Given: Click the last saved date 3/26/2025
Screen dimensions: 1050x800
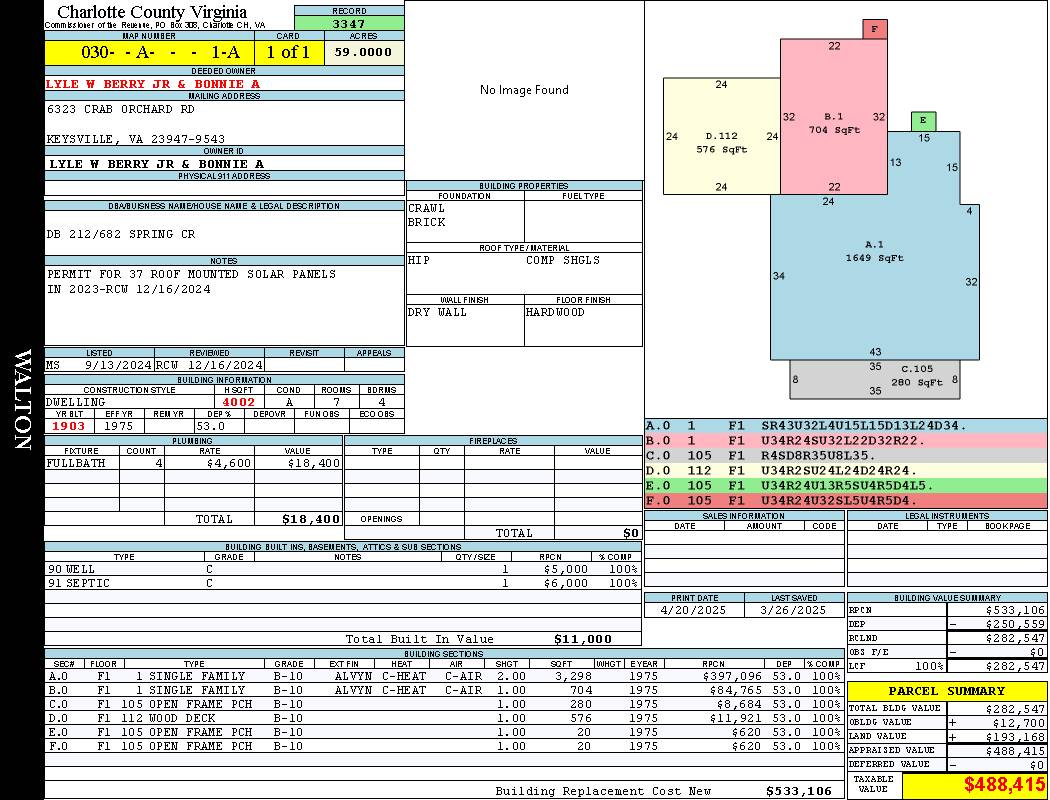Looking at the screenshot, I should pyautogui.click(x=794, y=611).
